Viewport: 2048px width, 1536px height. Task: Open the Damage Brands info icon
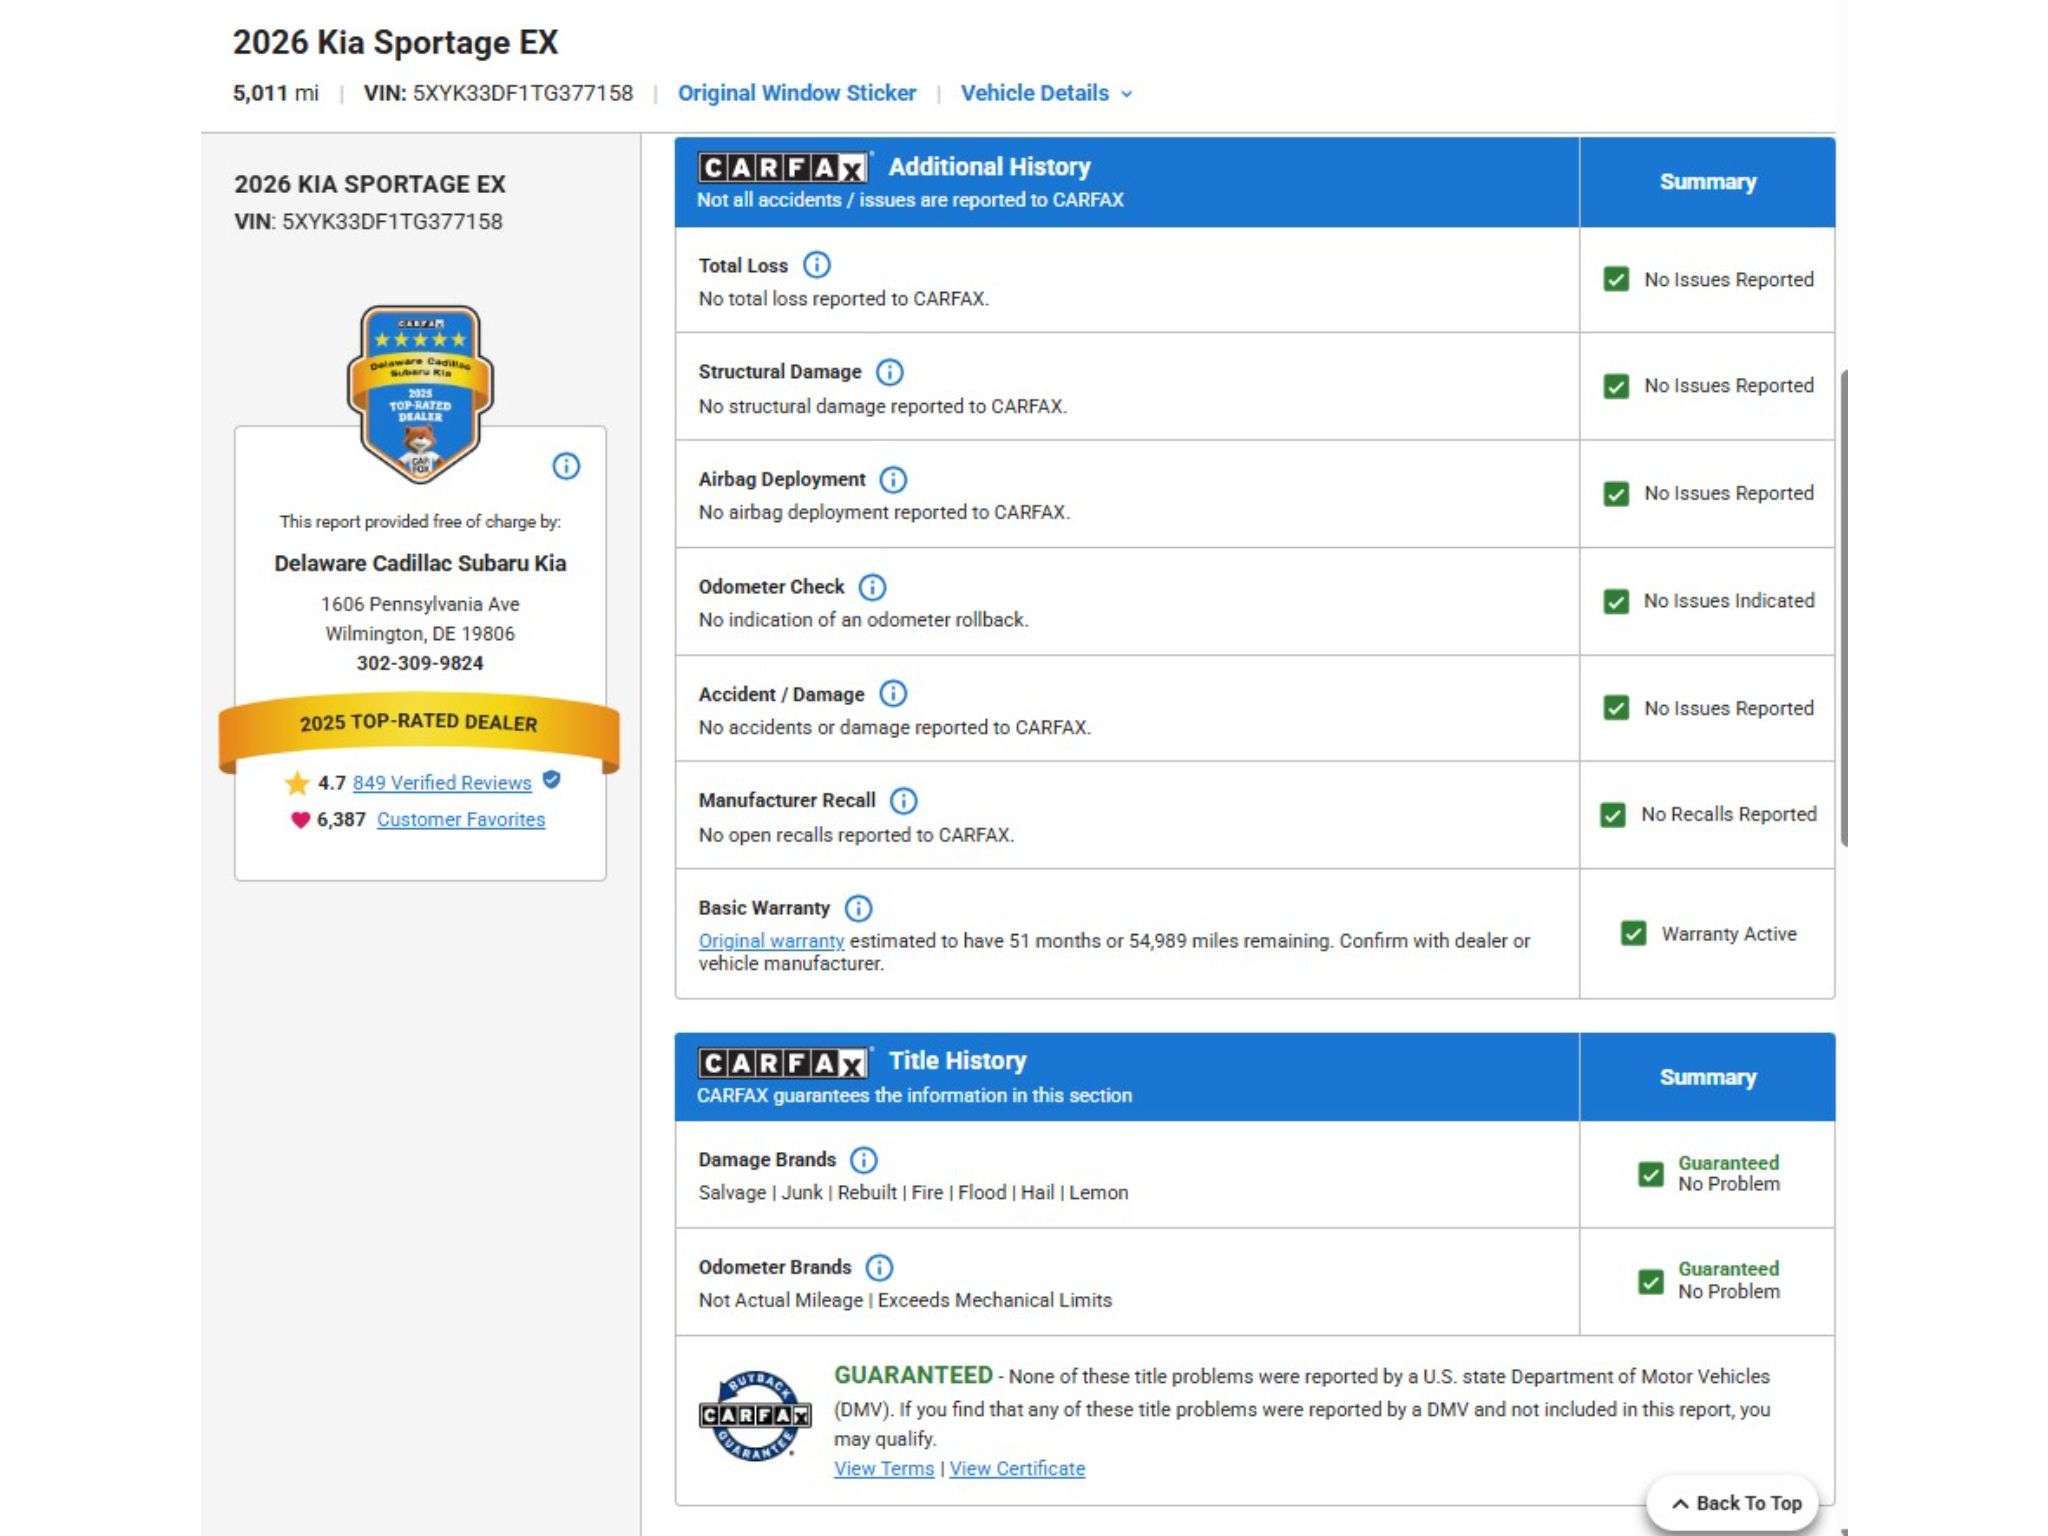pos(863,1160)
